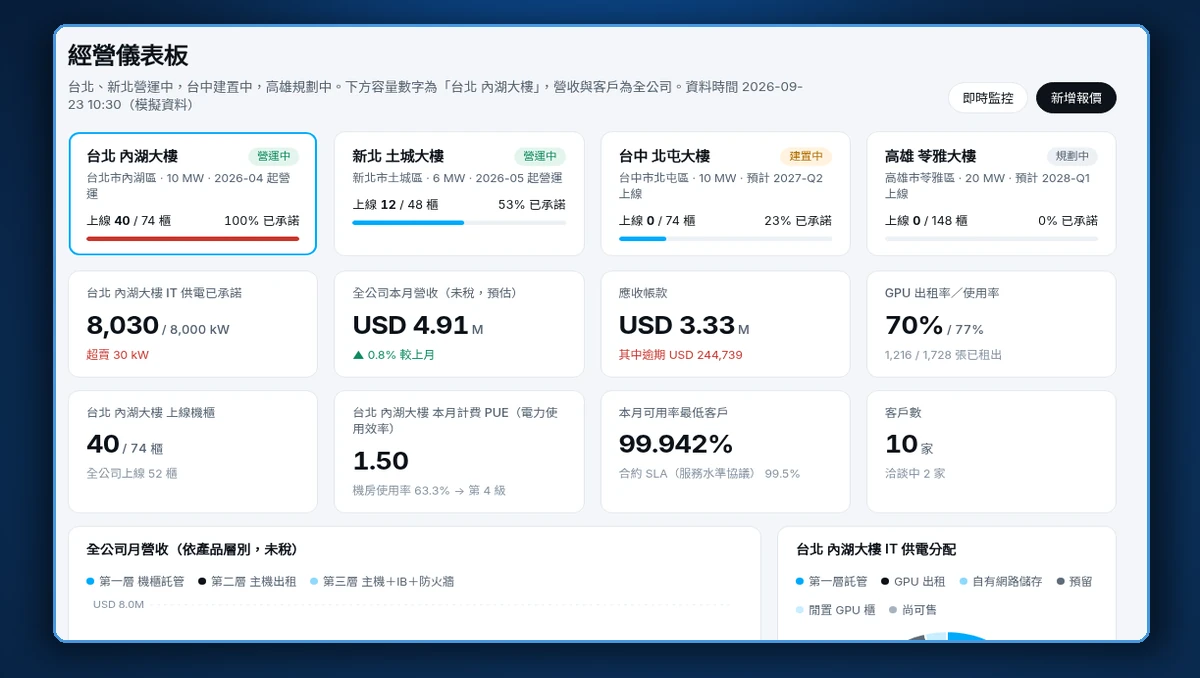Toggle 第一層 機櫃託管 revenue legend
The height and width of the screenshot is (678, 1200).
click(135, 581)
